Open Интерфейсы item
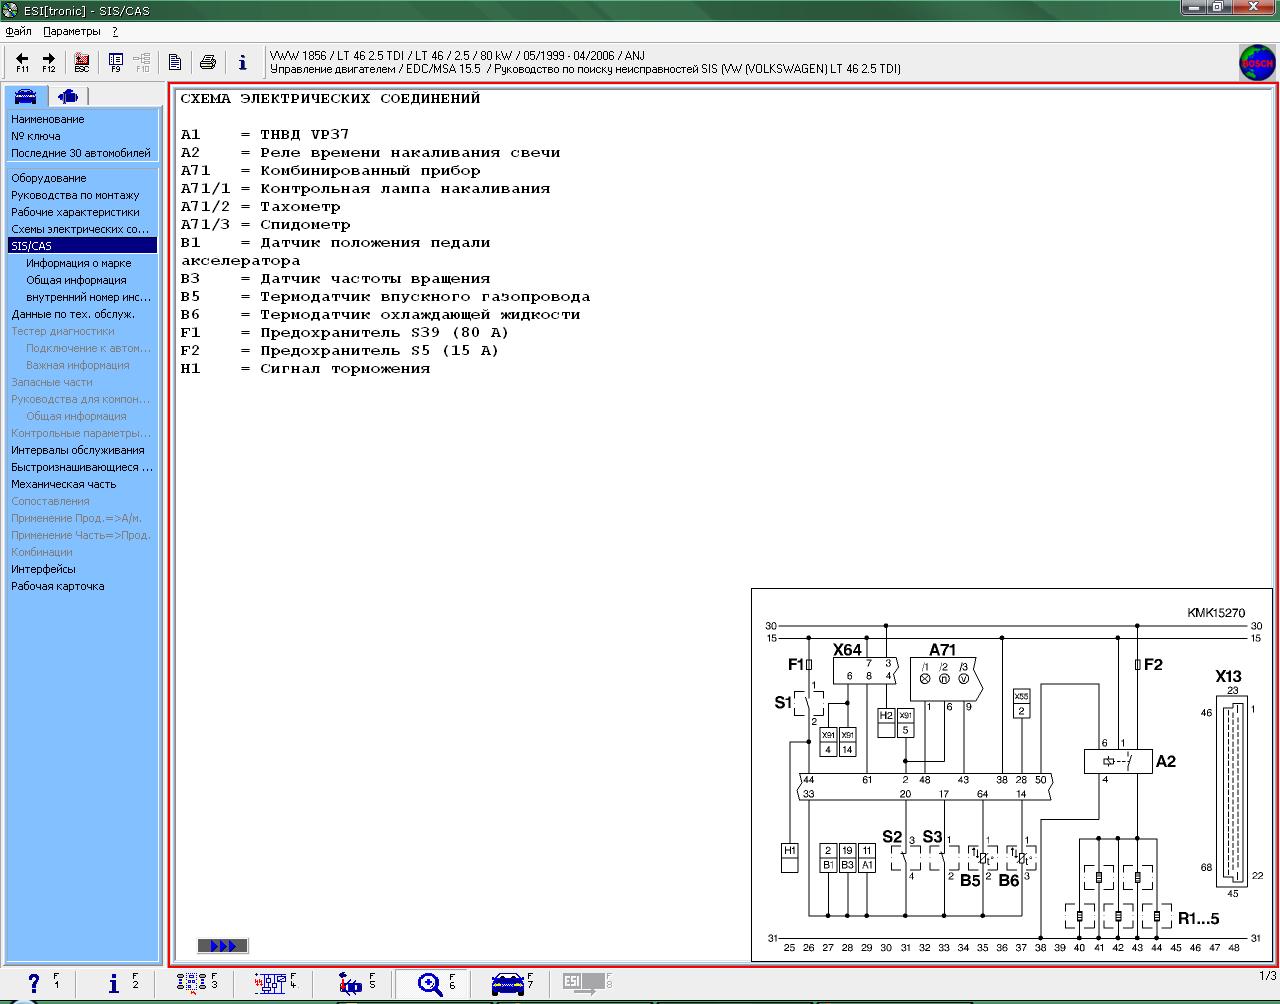 click(43, 569)
